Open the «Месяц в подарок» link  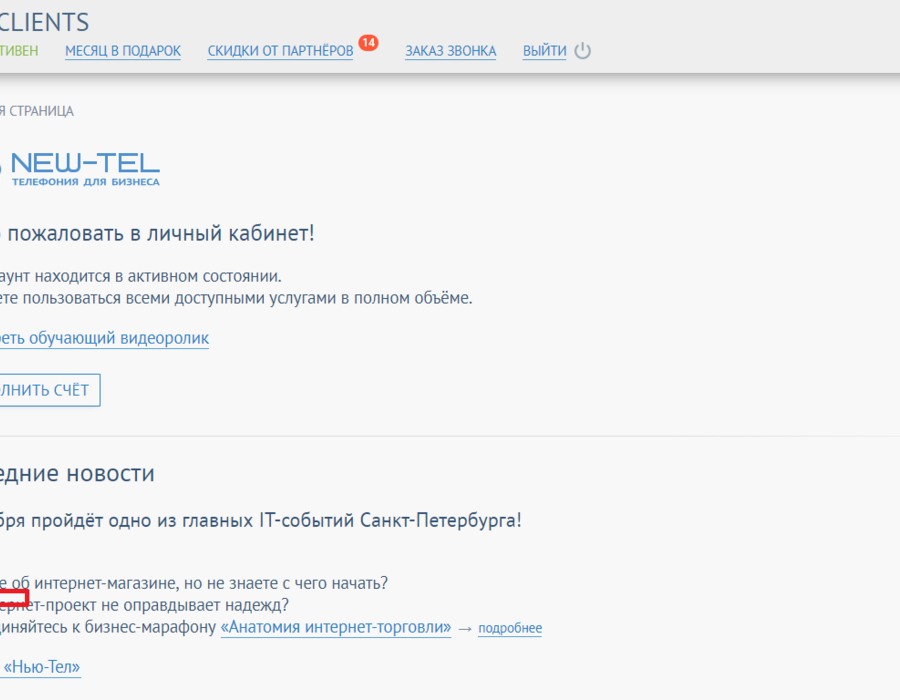[123, 51]
